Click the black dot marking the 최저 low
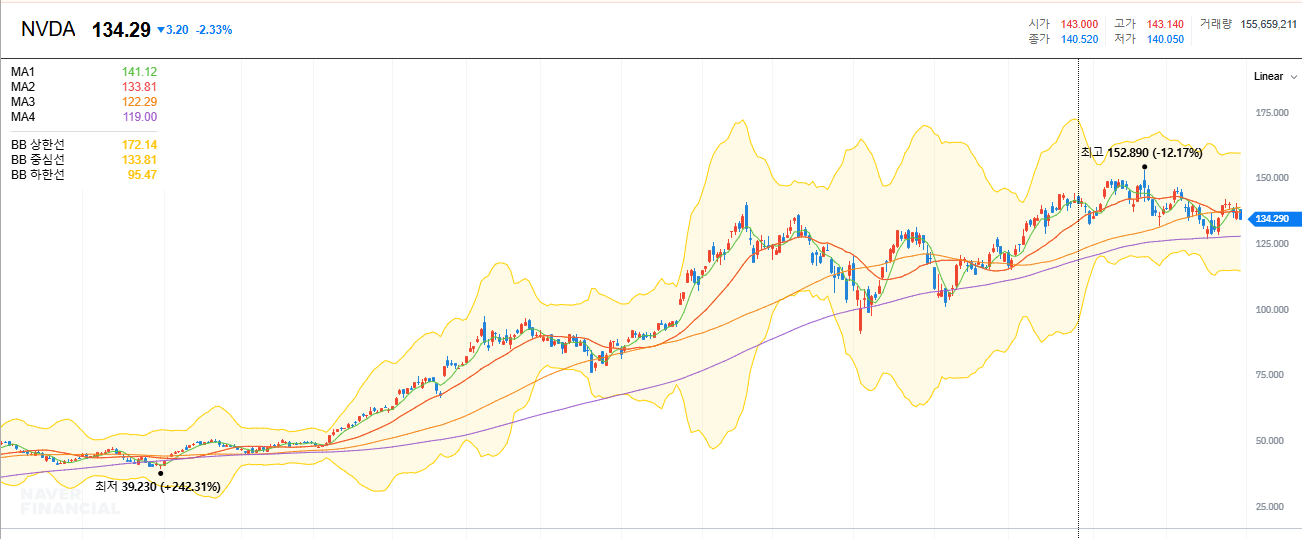Image resolution: width=1302 pixels, height=539 pixels. [160, 473]
